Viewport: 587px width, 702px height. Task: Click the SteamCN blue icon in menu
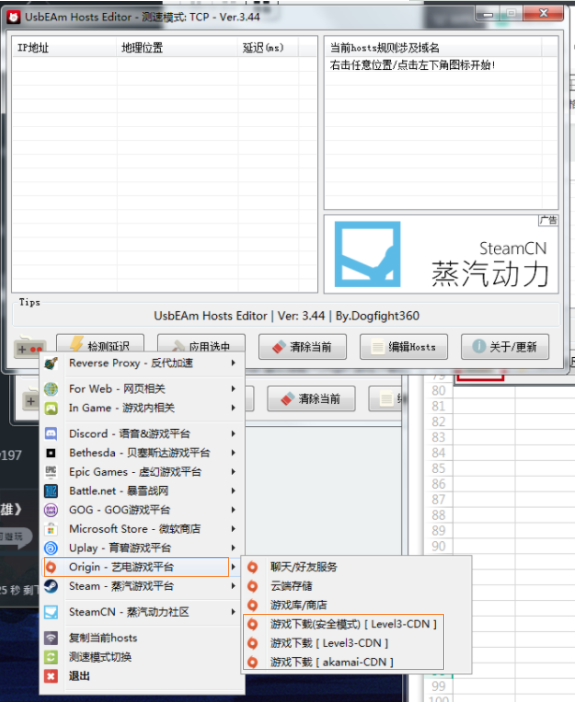(51, 612)
